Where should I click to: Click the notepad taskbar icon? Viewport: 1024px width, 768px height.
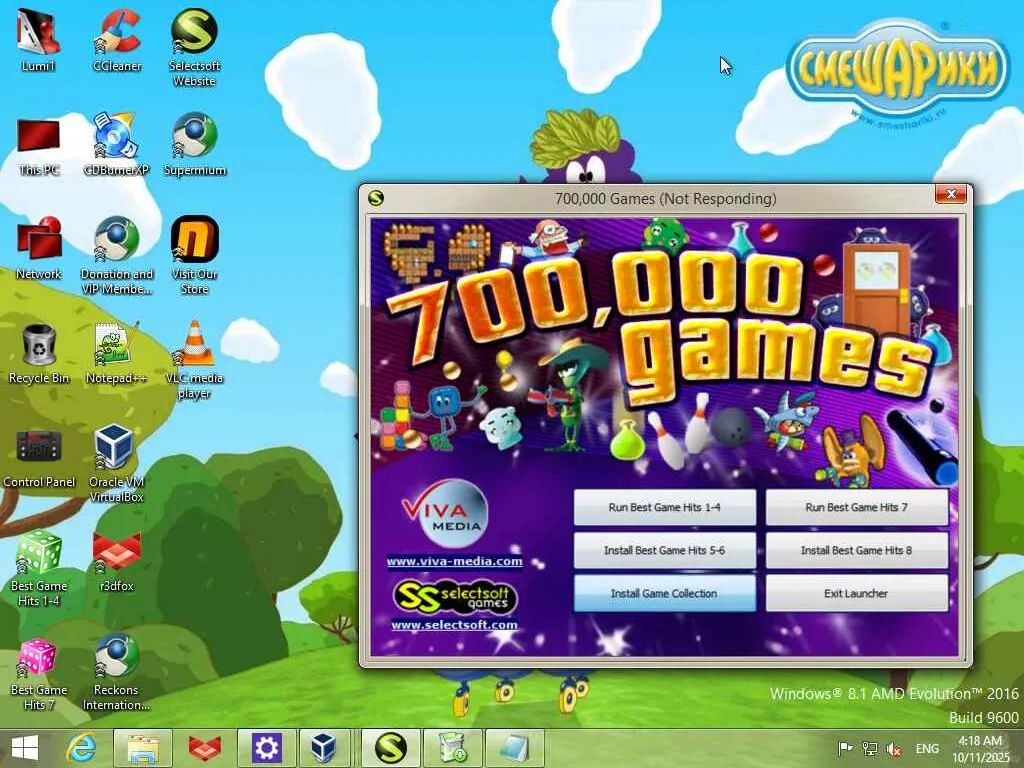(x=514, y=748)
